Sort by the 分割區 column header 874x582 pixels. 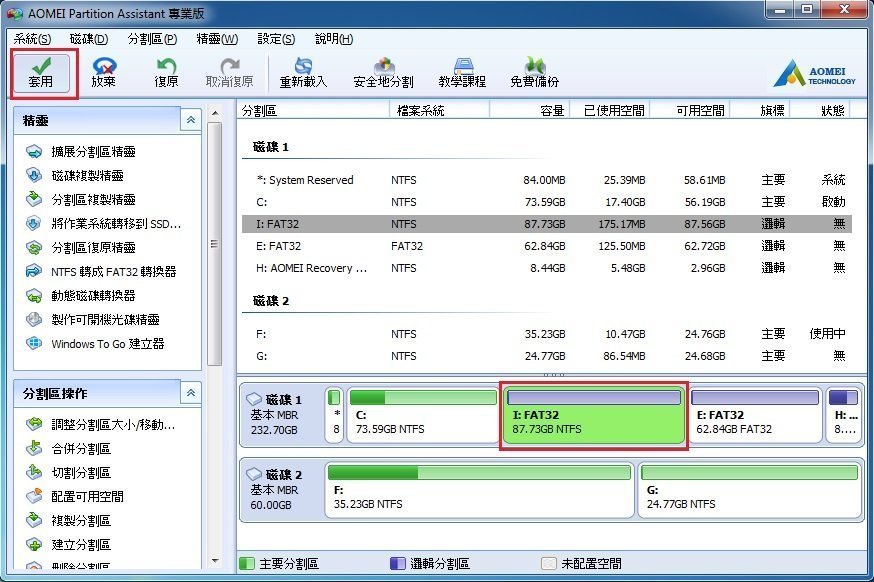pyautogui.click(x=314, y=110)
